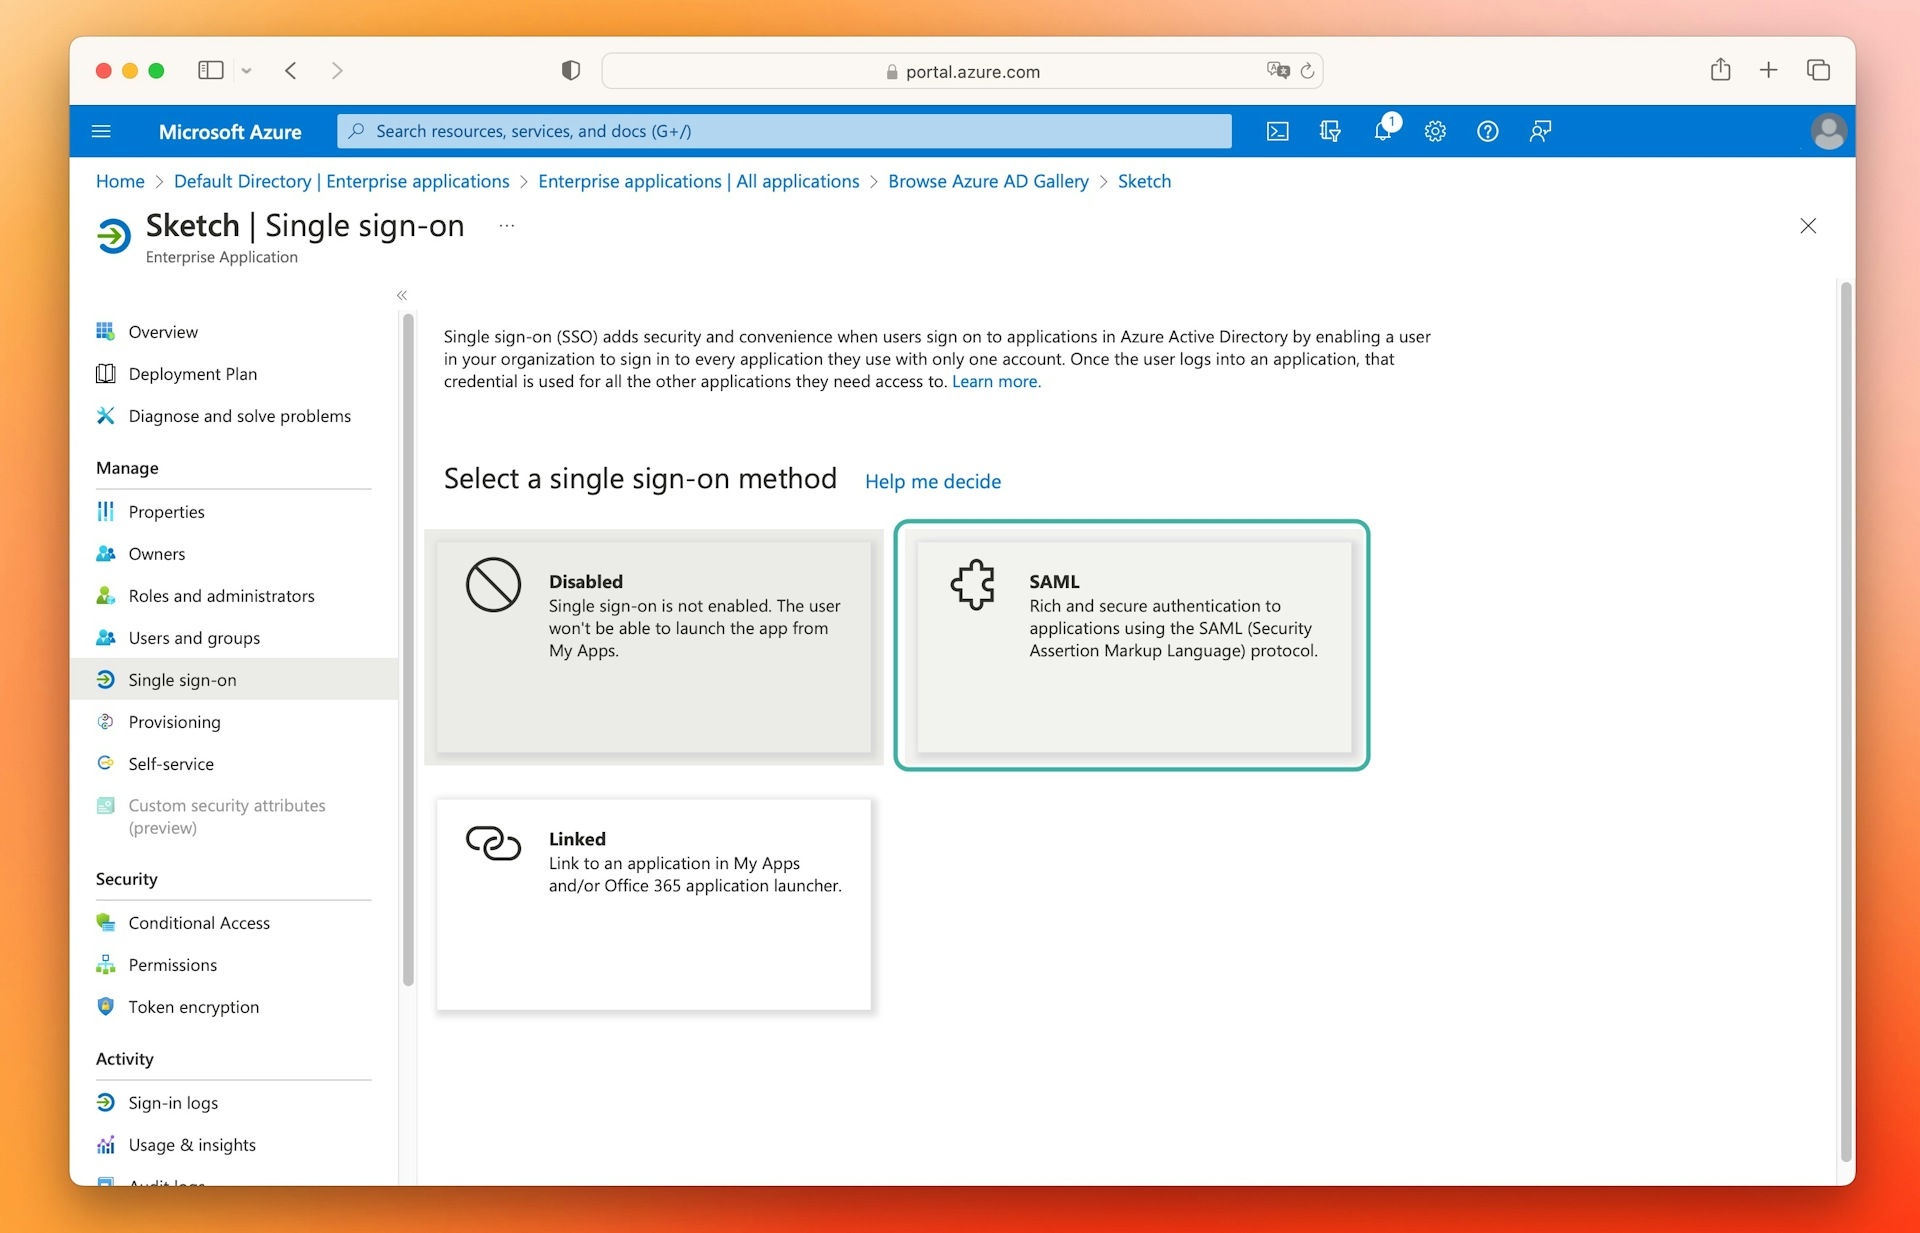Go forward in Safari
The image size is (1920, 1233).
337,70
